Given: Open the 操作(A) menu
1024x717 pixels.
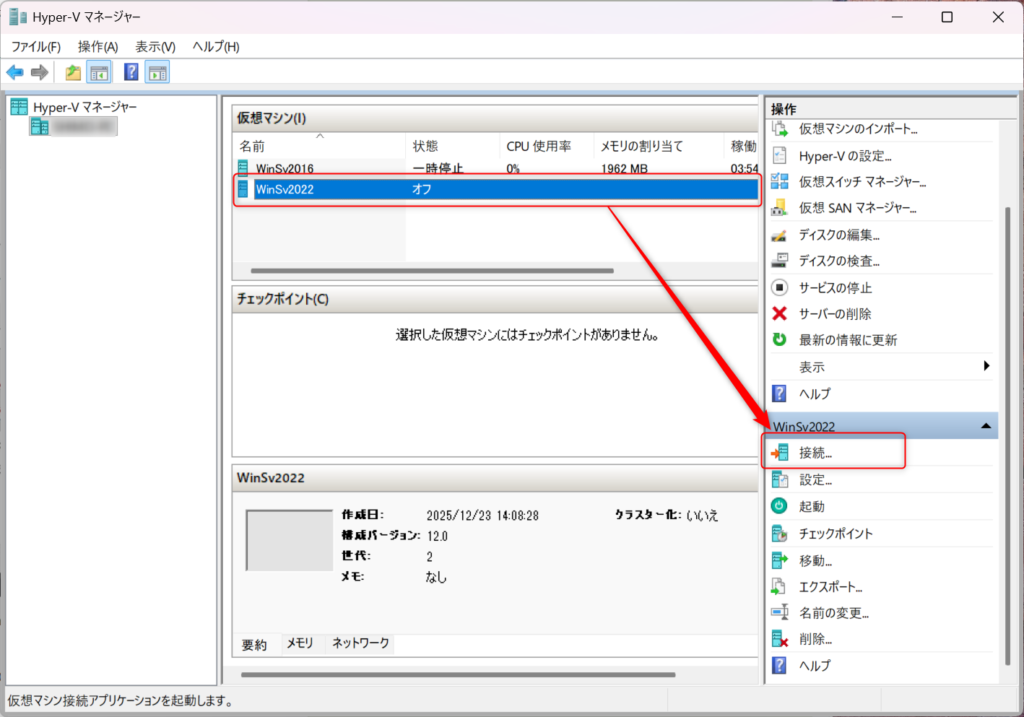Looking at the screenshot, I should (x=98, y=47).
